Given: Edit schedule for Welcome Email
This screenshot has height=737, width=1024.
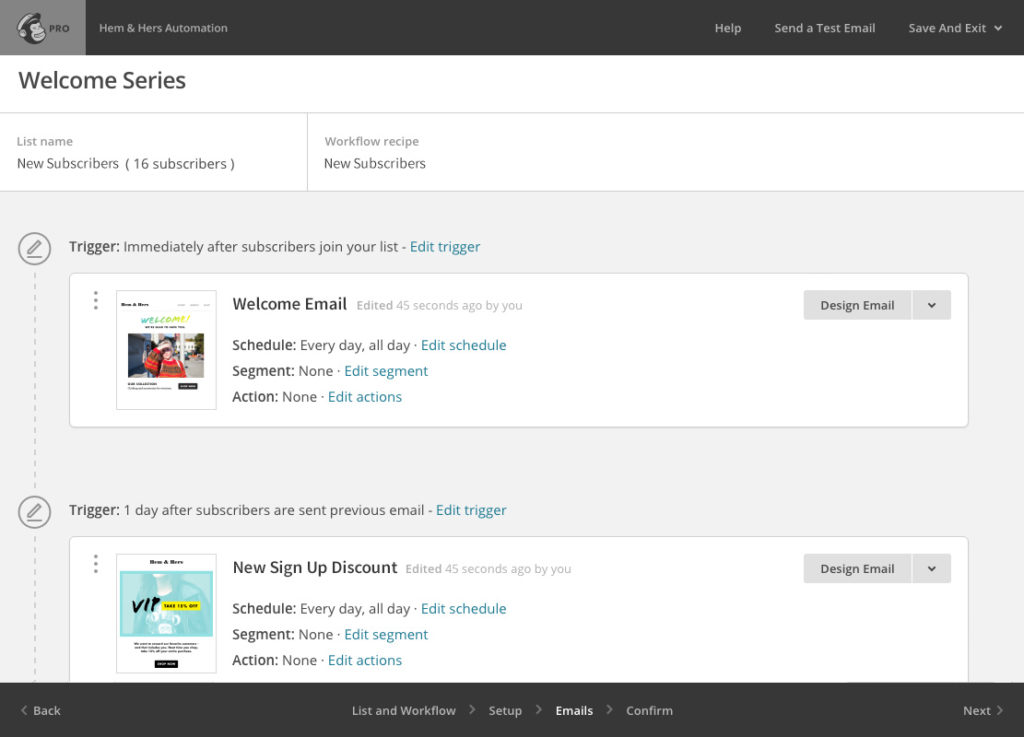Looking at the screenshot, I should (x=464, y=345).
